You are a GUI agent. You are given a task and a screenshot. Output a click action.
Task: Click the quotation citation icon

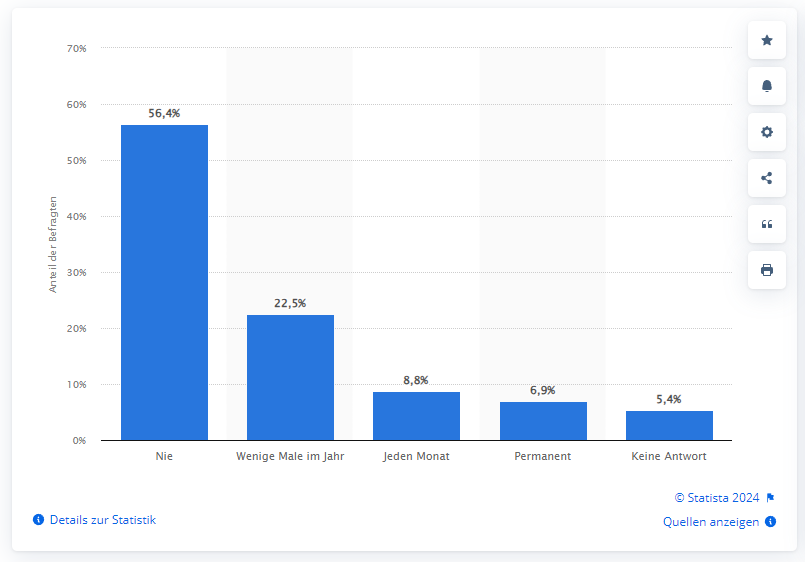point(766,224)
